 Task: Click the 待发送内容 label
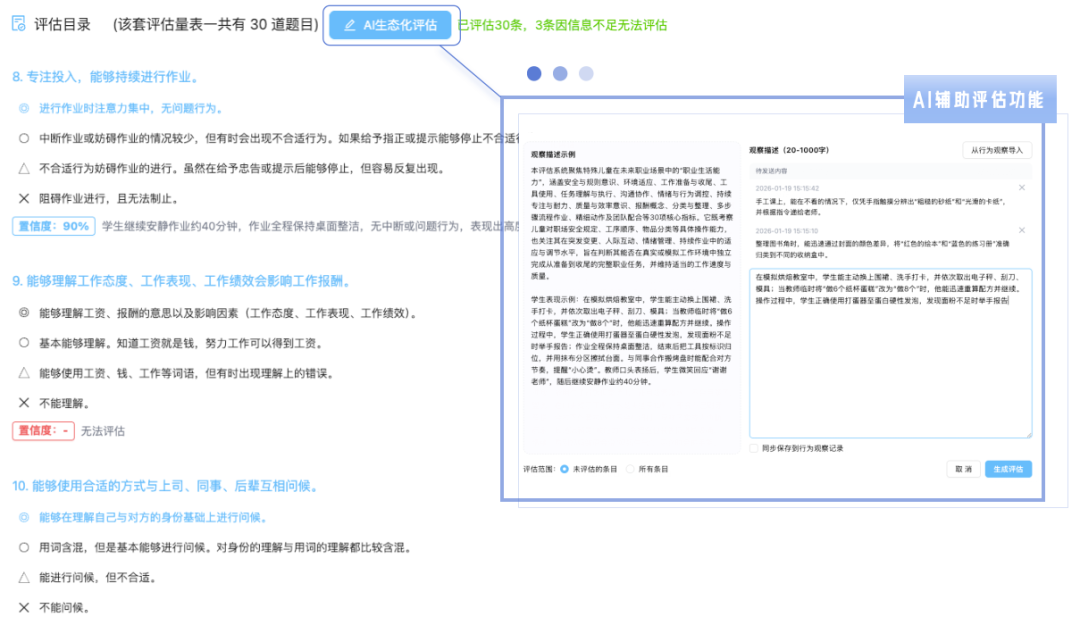(771, 171)
